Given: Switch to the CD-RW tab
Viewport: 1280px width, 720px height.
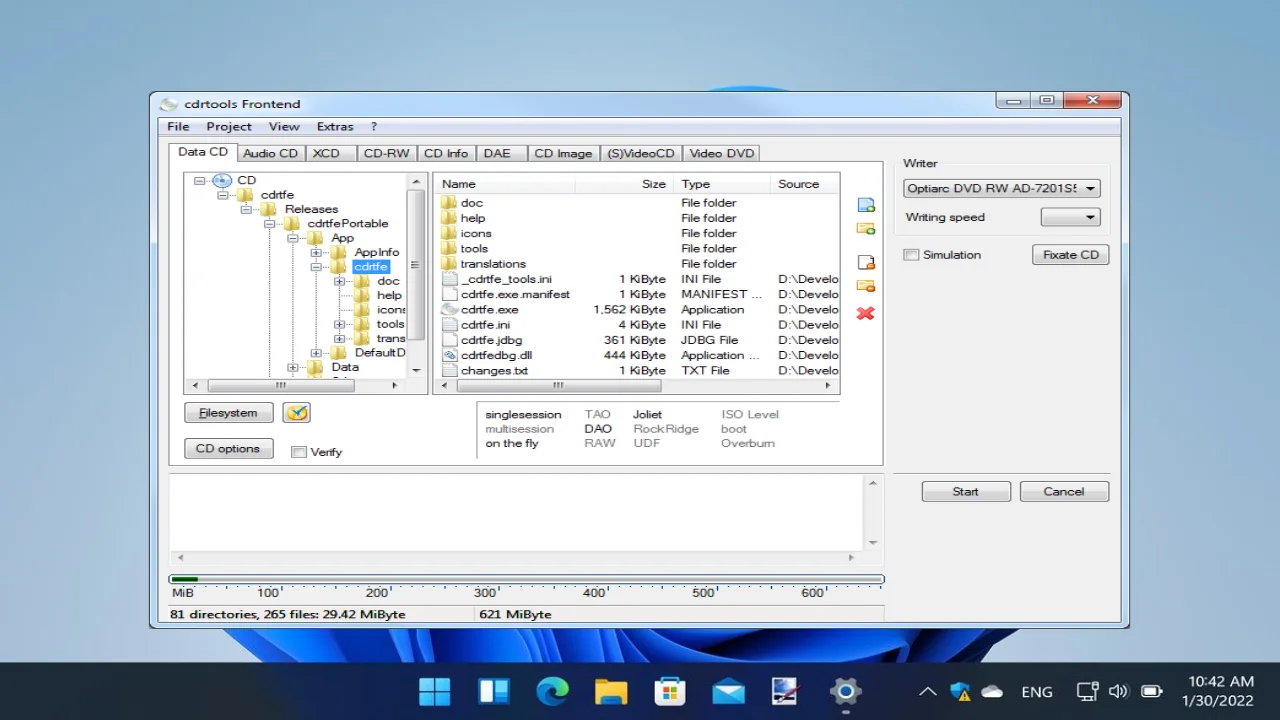Looking at the screenshot, I should coord(386,153).
